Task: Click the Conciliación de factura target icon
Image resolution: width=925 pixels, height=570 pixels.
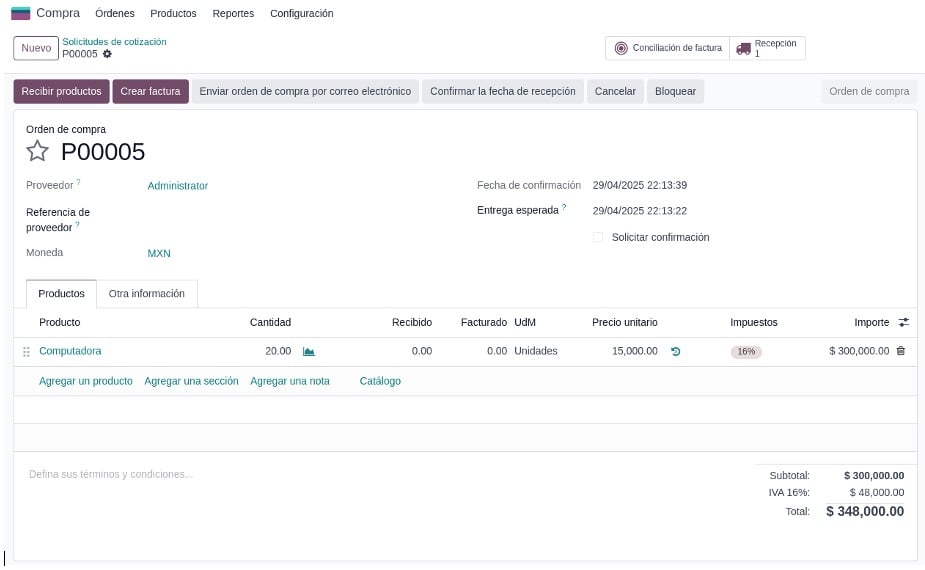Action: (x=621, y=48)
